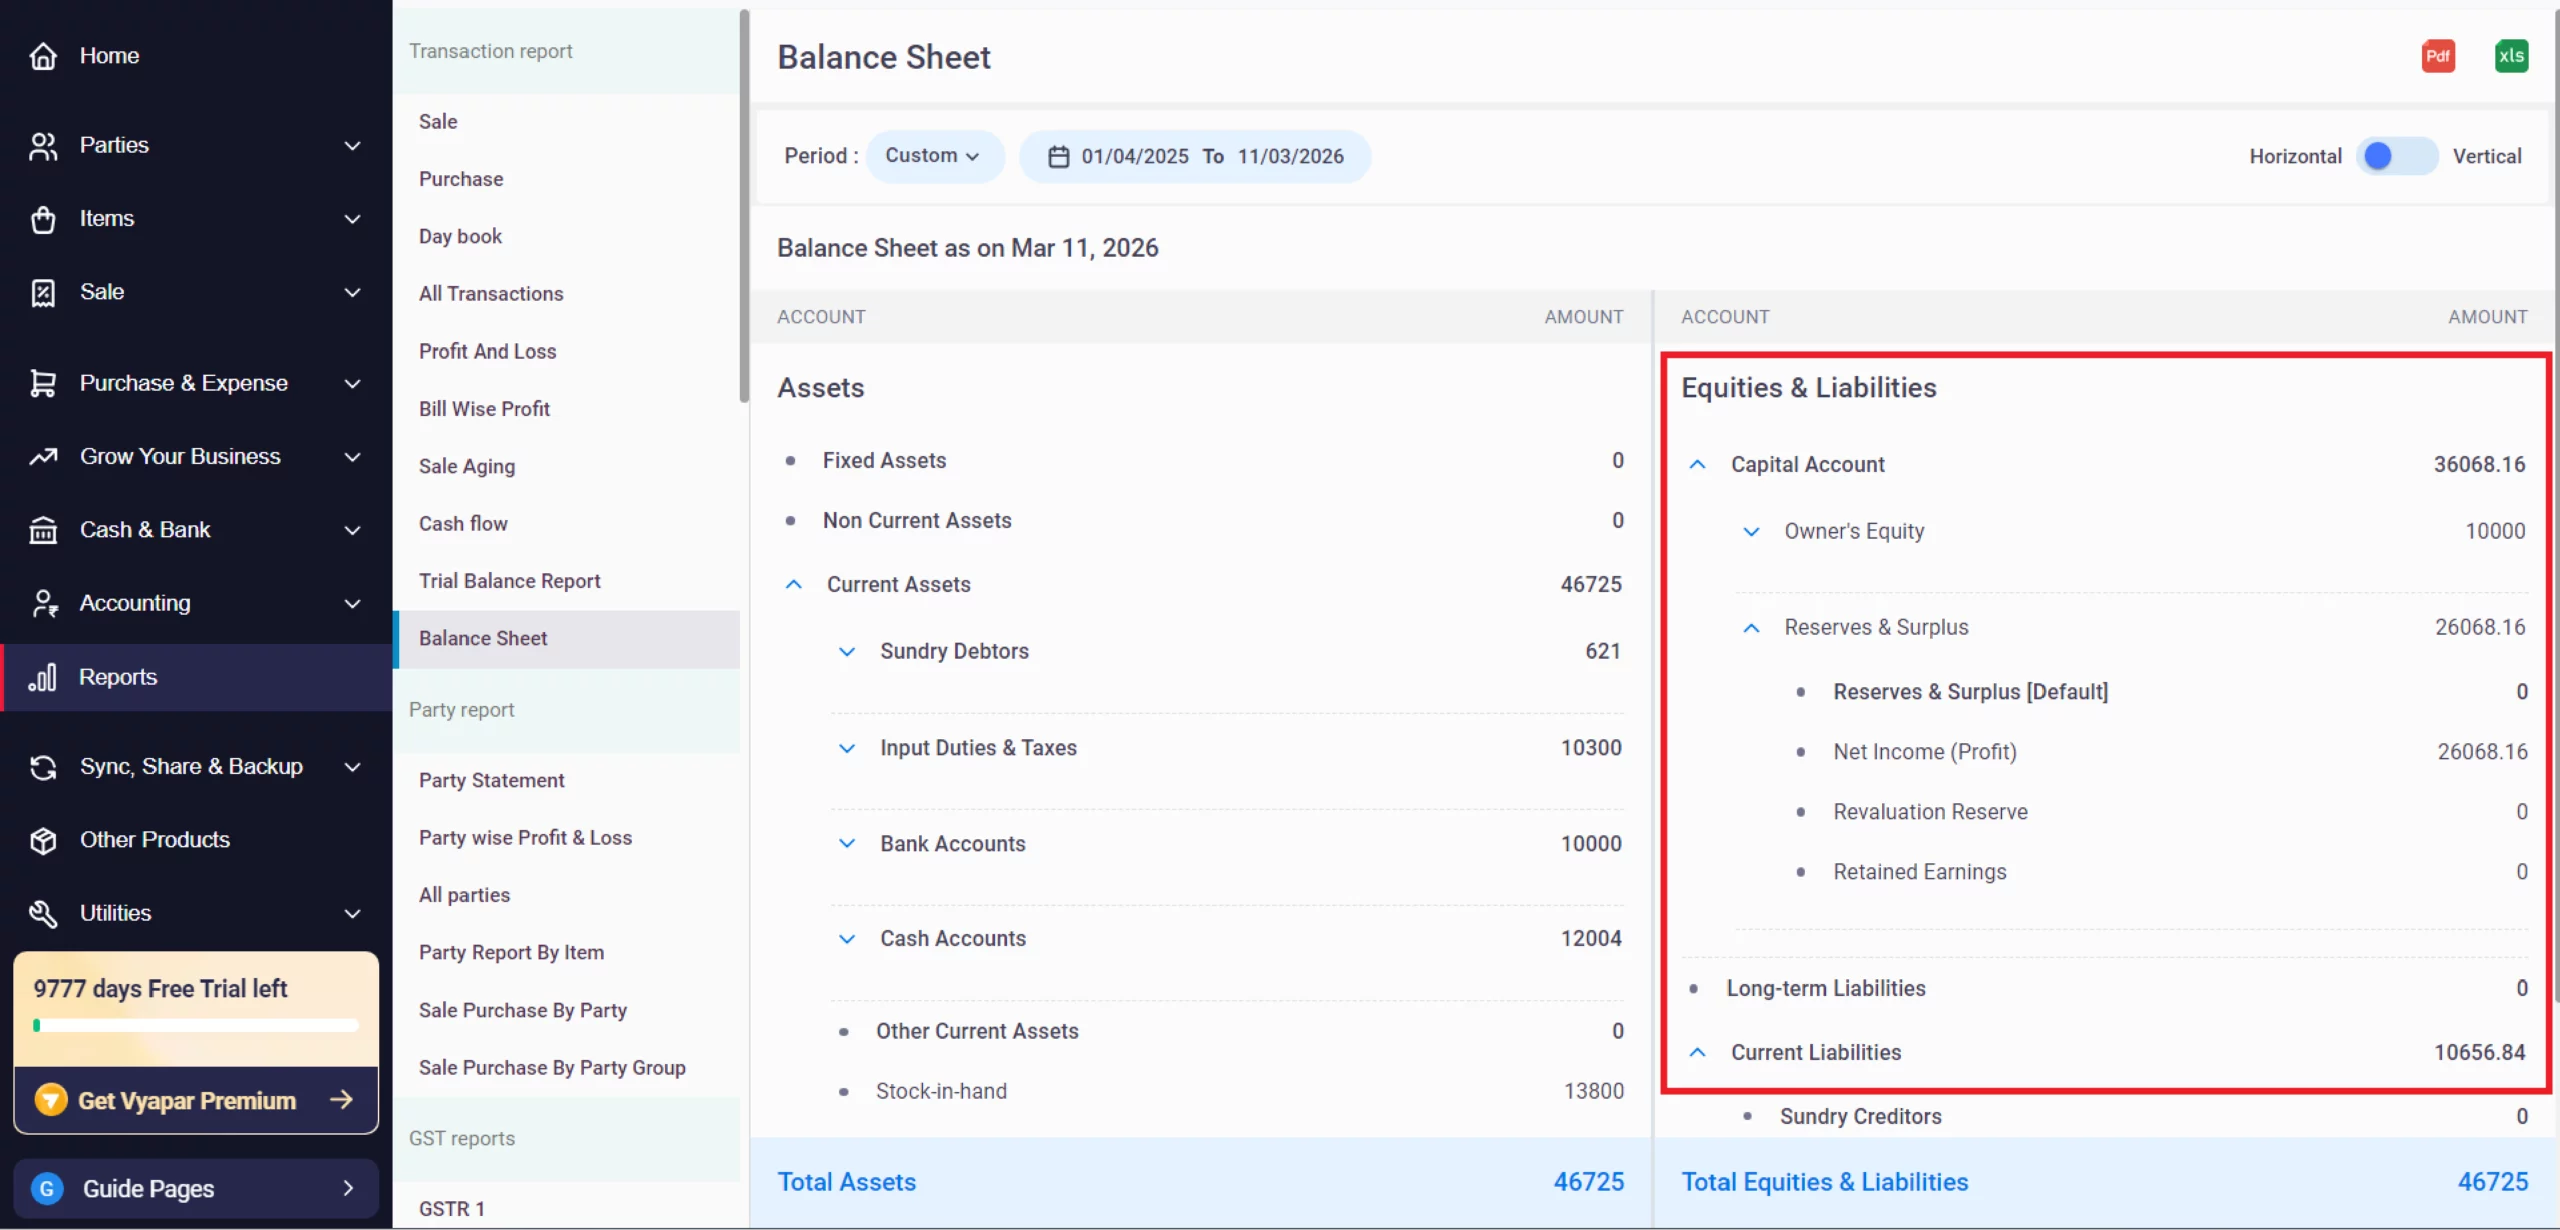
Task: Click the Reports sidebar icon
Action: coord(42,677)
